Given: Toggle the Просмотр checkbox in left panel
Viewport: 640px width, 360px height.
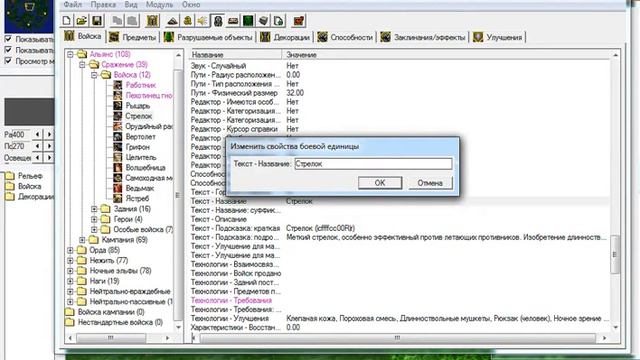Looking at the screenshot, I should [8, 61].
